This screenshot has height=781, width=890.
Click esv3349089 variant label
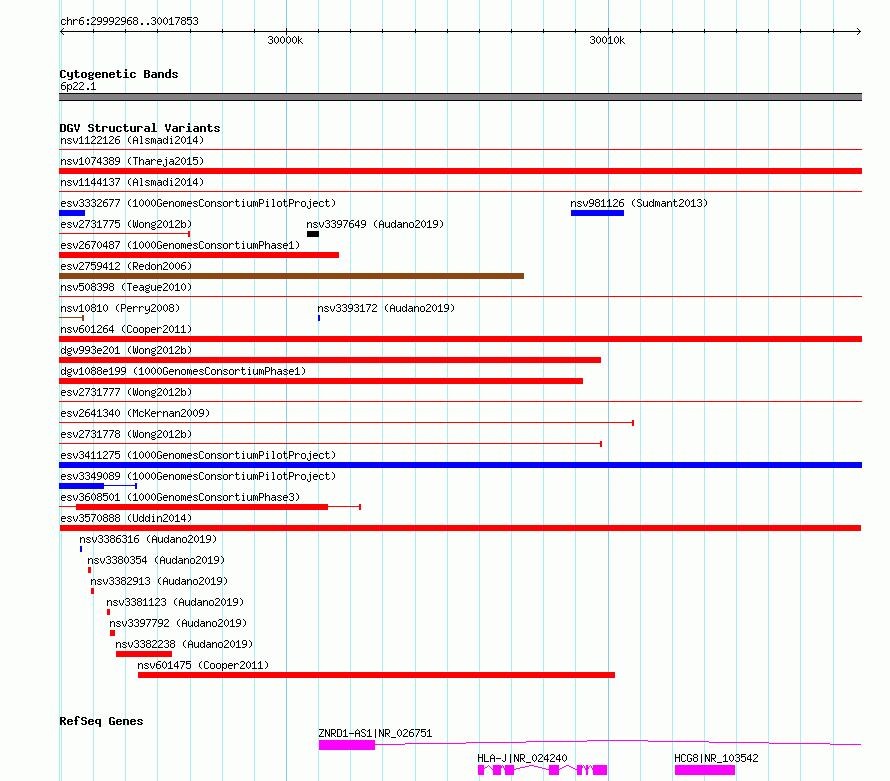pos(198,476)
